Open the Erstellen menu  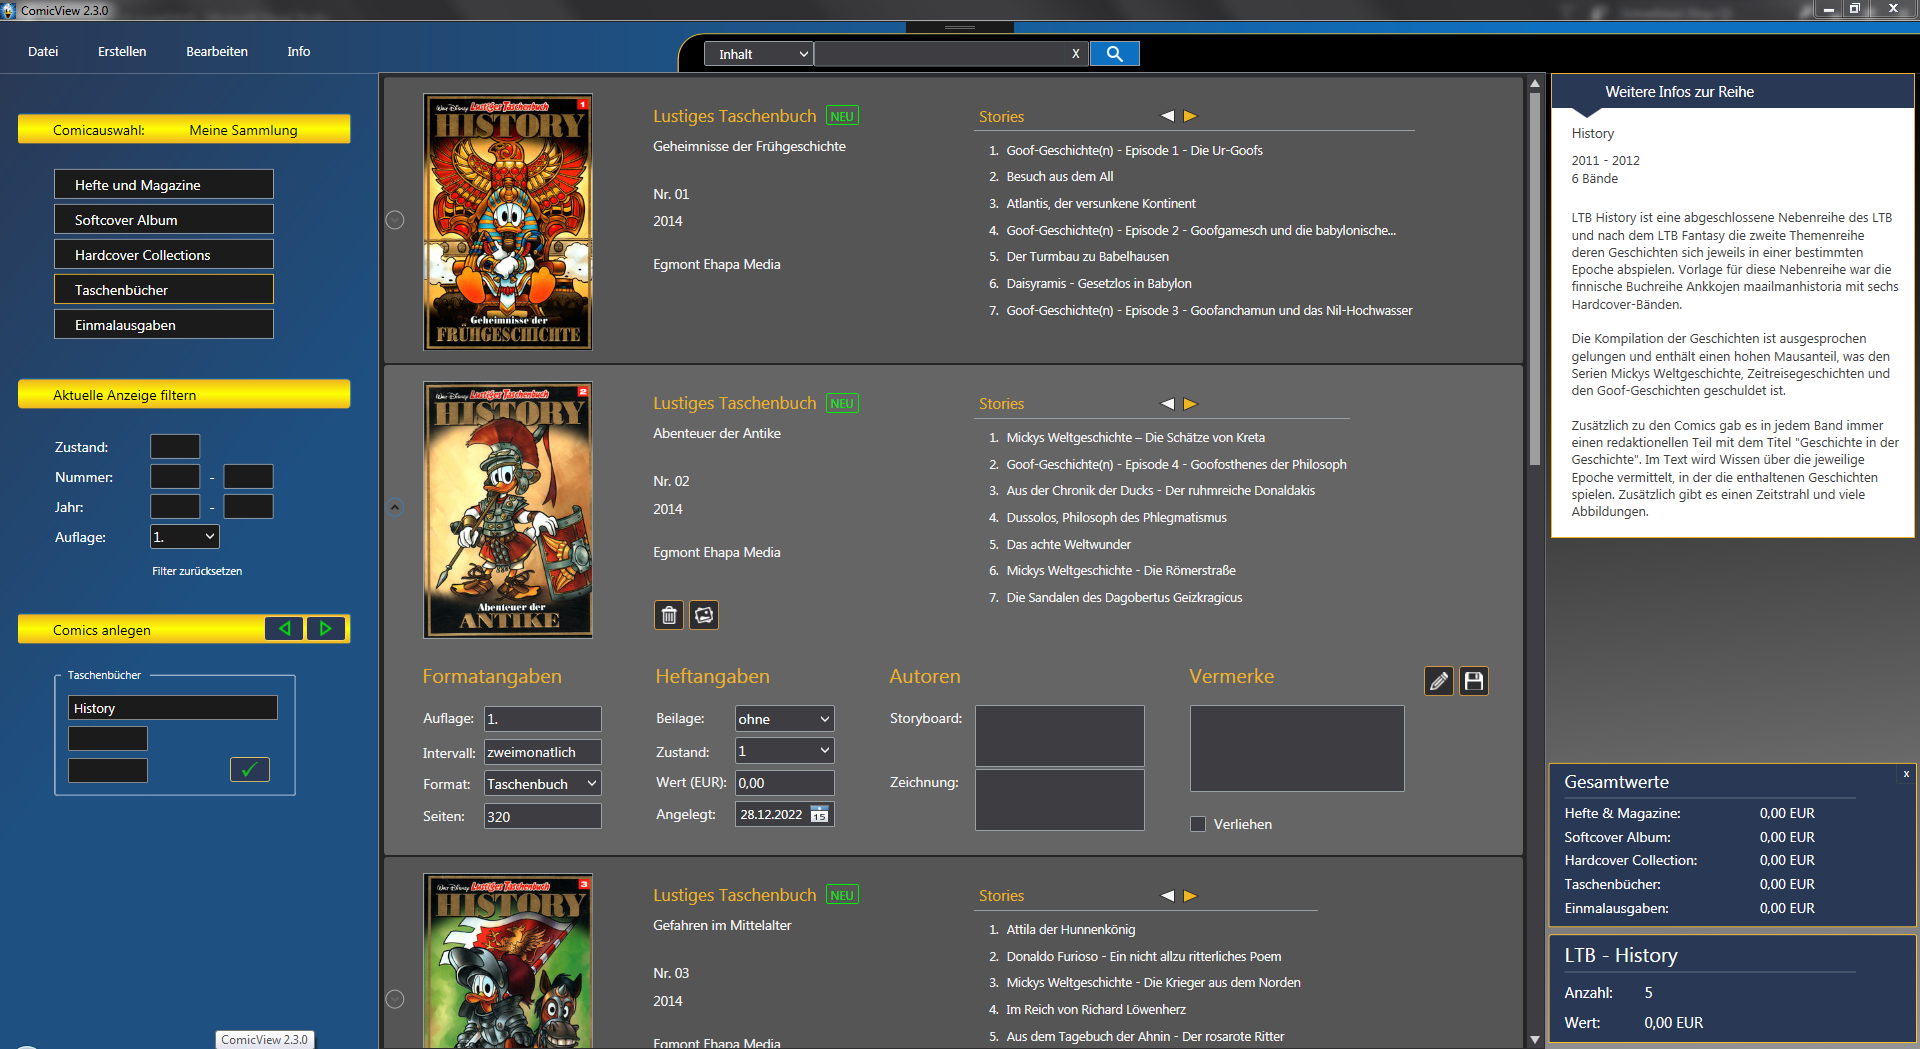122,51
